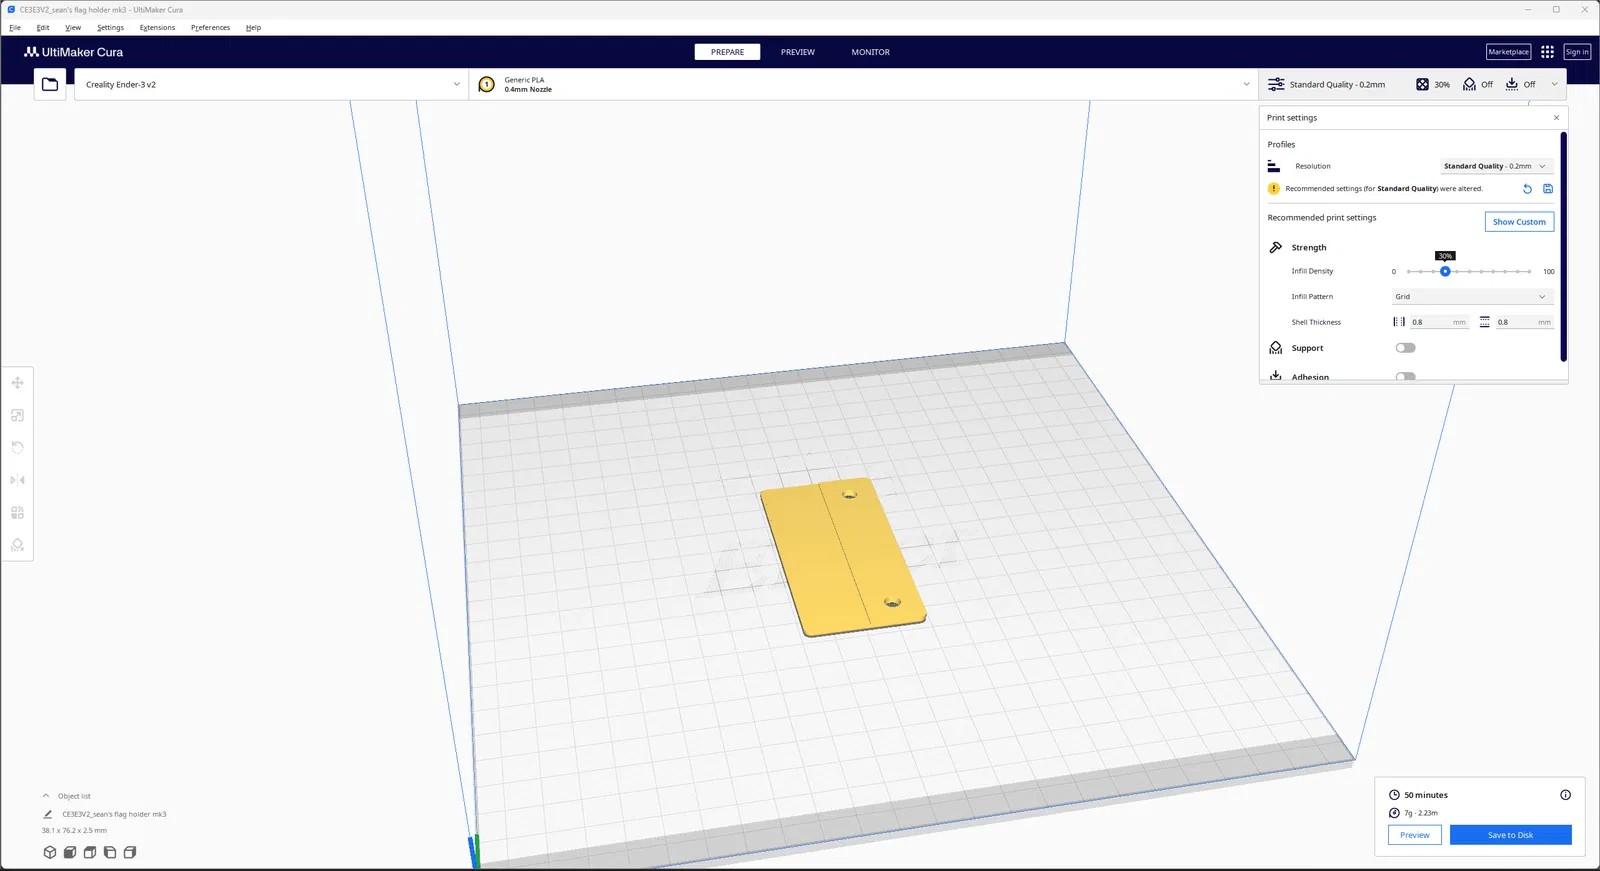Switch to the 3D view cube icon
The height and width of the screenshot is (871, 1600).
(50, 852)
